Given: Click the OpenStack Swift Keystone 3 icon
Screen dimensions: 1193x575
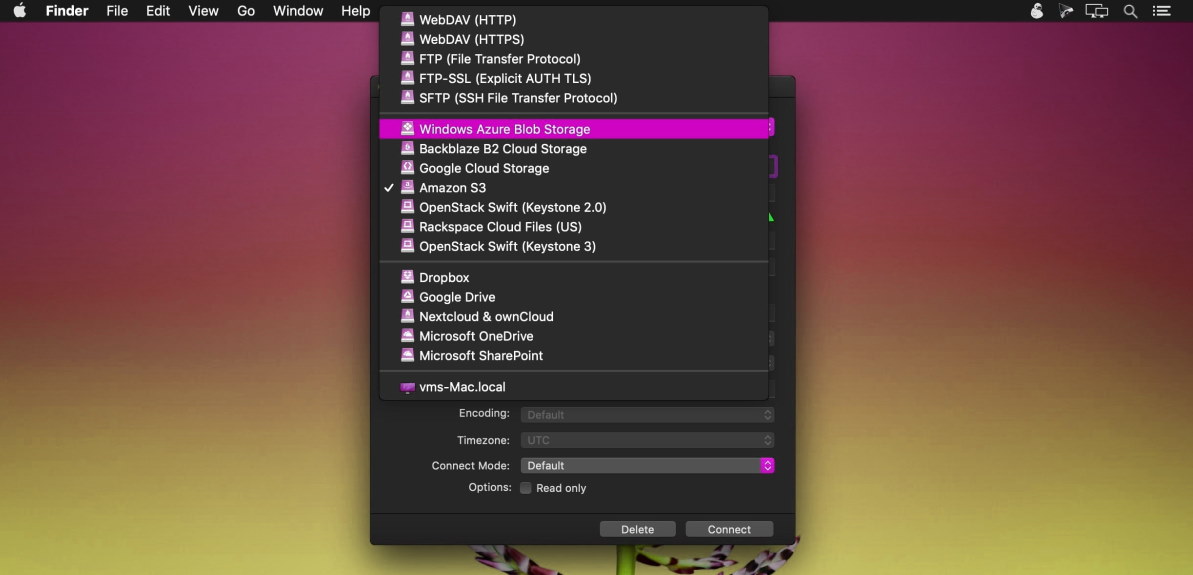Looking at the screenshot, I should click(407, 246).
